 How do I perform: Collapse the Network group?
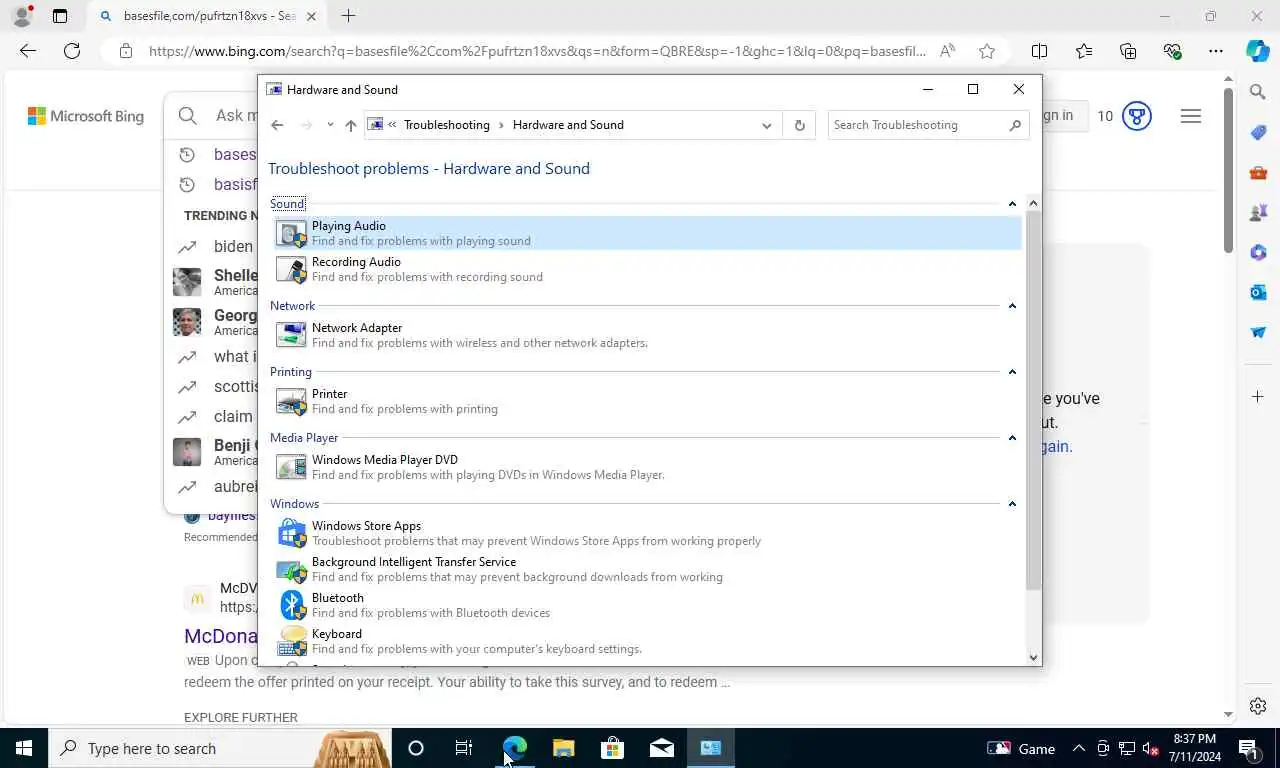(x=1012, y=306)
